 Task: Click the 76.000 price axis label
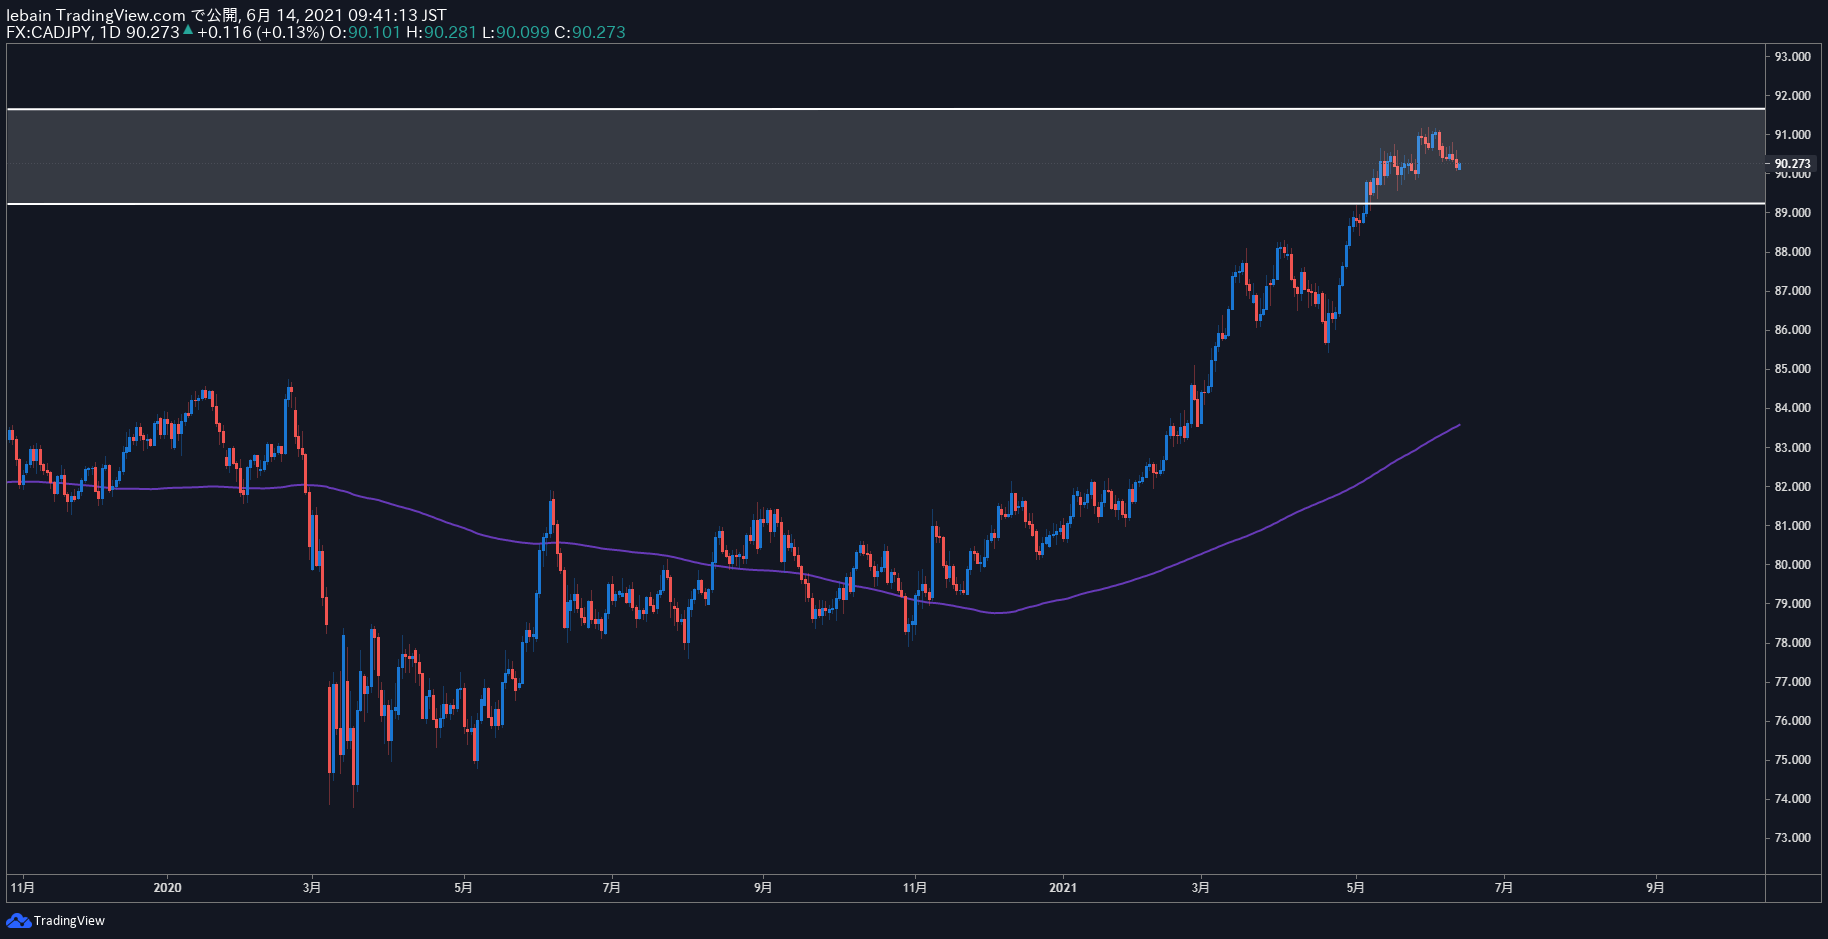(x=1792, y=721)
